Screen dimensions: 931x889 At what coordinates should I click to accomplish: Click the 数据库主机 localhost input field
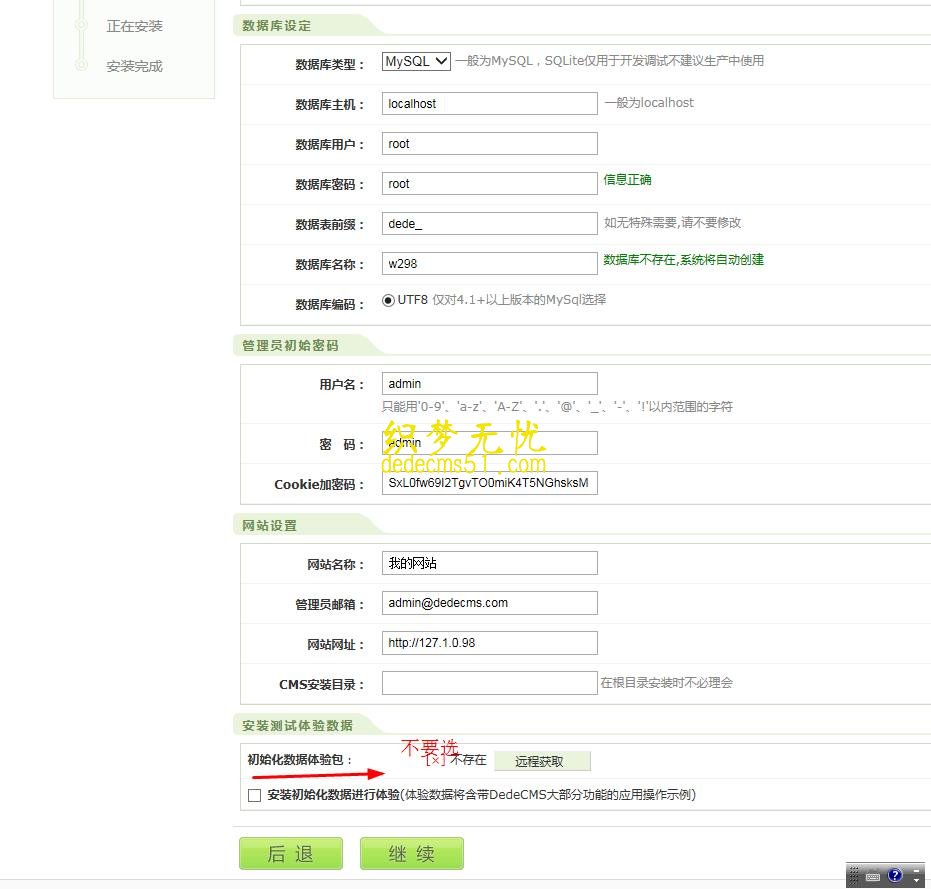pyautogui.click(x=488, y=103)
